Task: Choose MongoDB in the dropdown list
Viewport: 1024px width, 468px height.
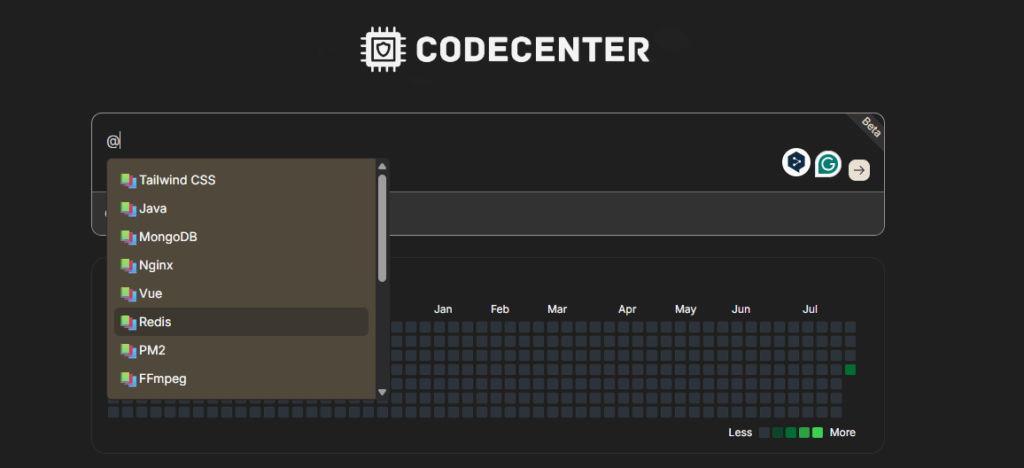Action: pyautogui.click(x=241, y=237)
